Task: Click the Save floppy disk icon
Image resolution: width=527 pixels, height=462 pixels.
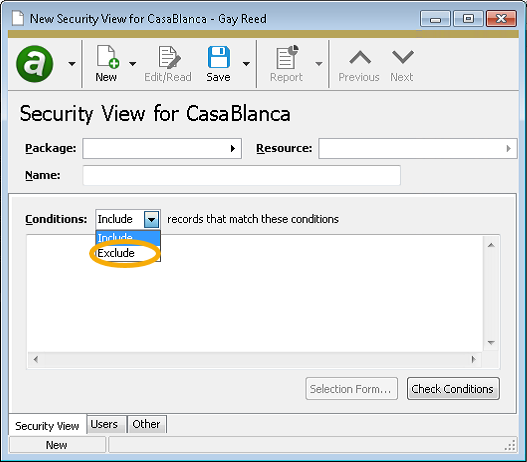Action: [x=219, y=57]
